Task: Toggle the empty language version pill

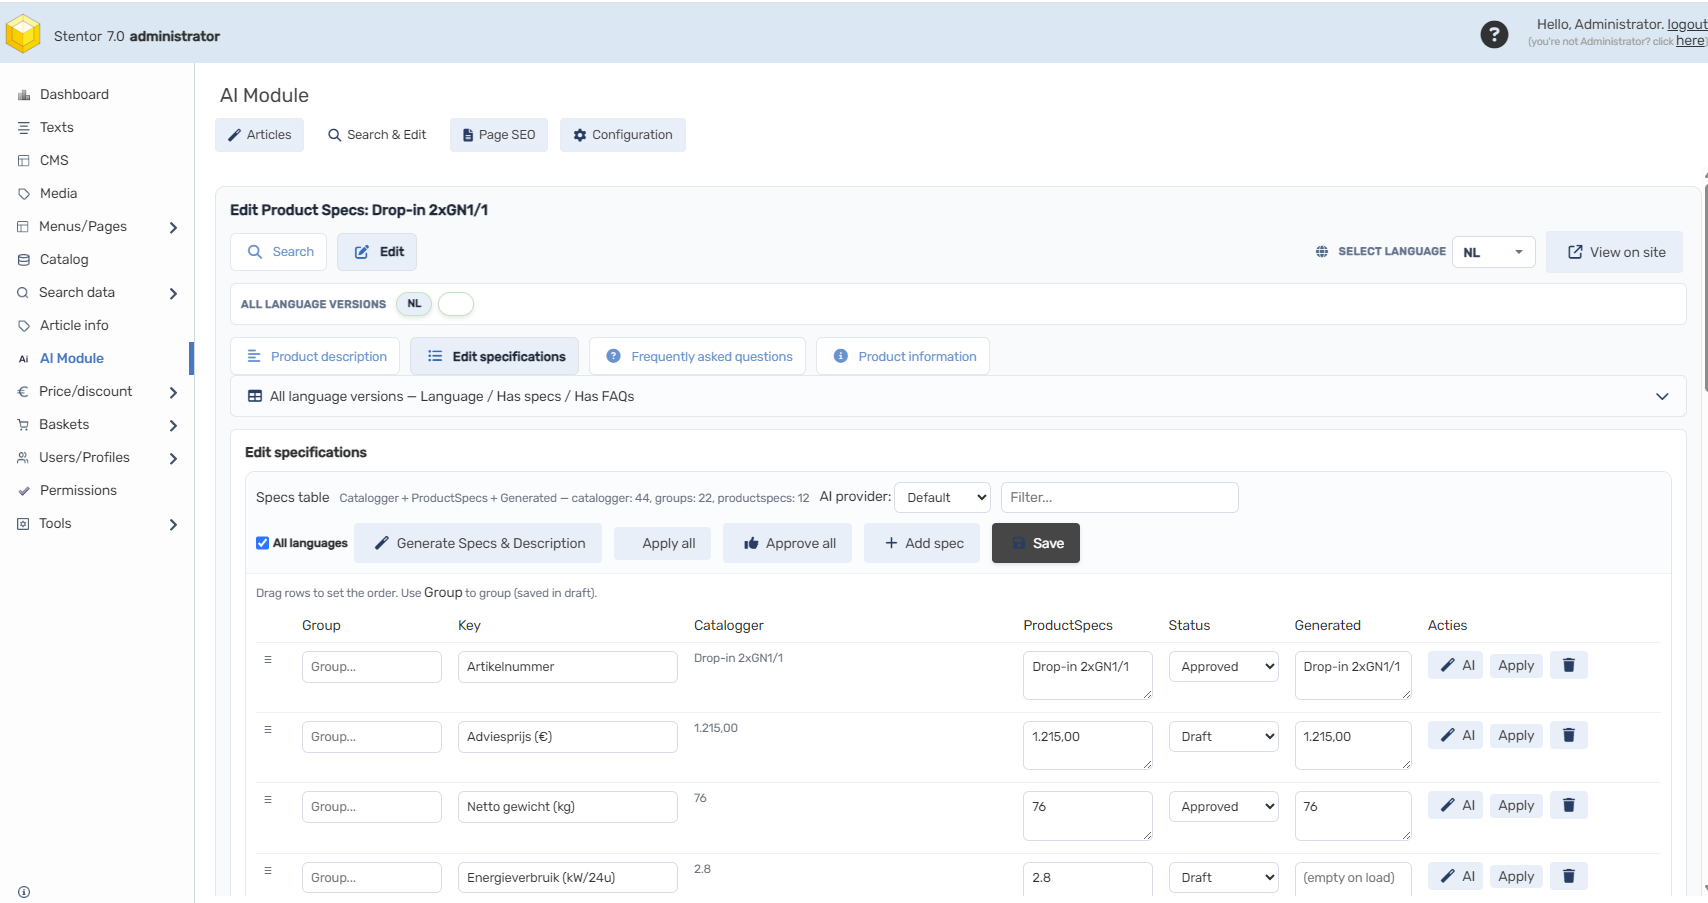Action: coord(456,304)
